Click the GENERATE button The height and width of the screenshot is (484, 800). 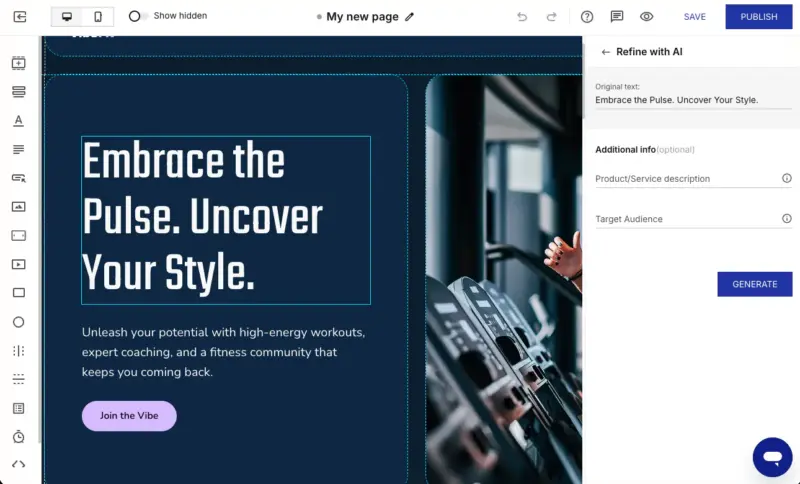[755, 284]
